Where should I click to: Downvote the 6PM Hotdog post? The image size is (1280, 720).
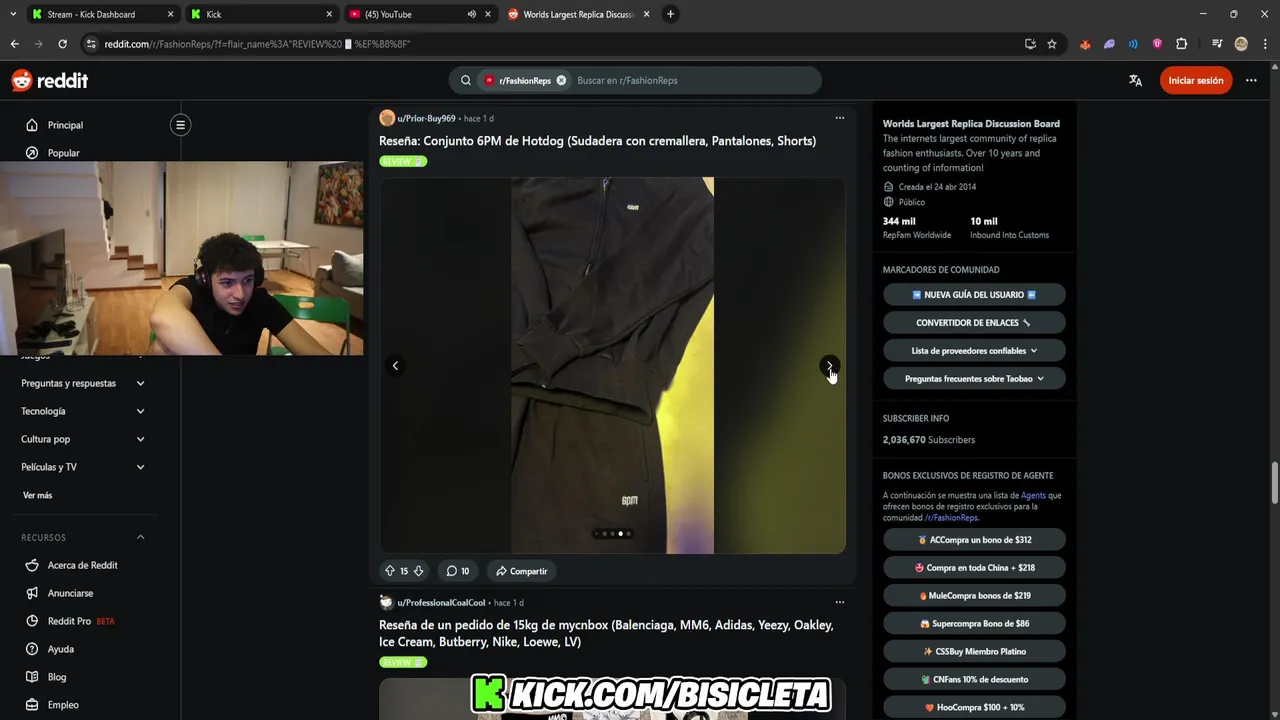point(418,571)
